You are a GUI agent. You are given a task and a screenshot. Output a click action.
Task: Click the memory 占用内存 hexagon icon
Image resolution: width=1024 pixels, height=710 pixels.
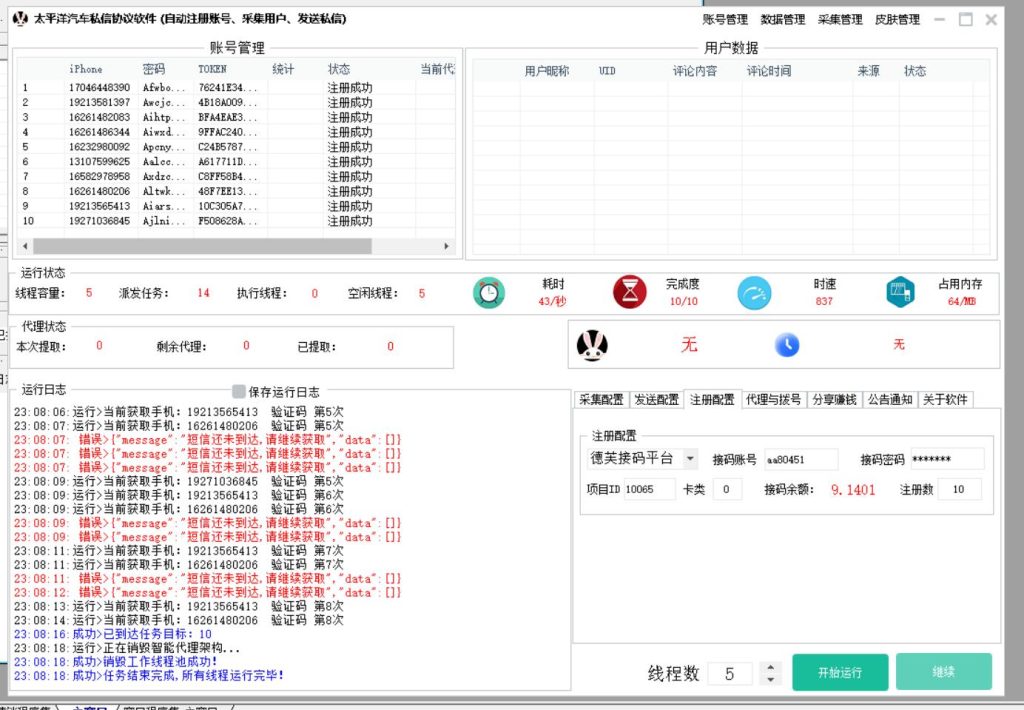point(900,292)
